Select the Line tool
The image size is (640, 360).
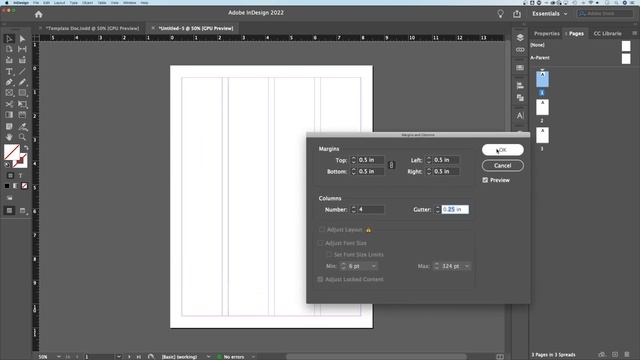click(22, 71)
